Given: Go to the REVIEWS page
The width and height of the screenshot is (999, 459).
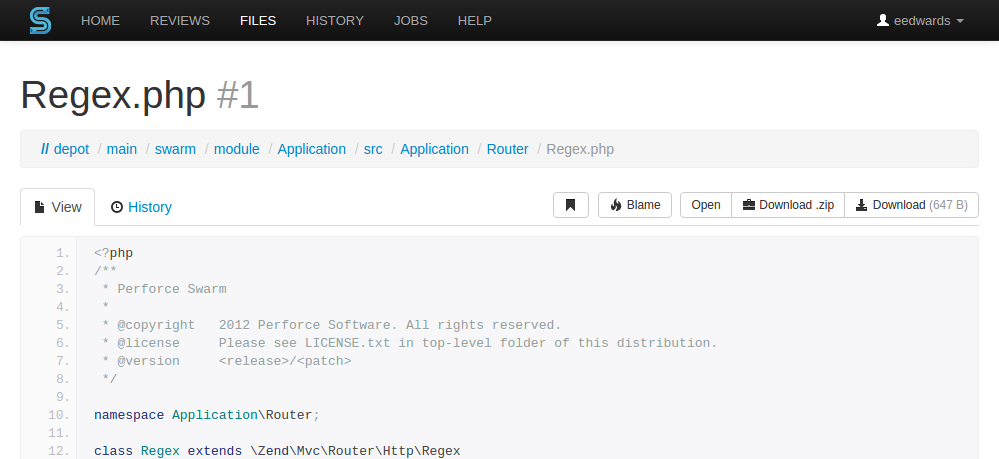Looking at the screenshot, I should point(180,20).
